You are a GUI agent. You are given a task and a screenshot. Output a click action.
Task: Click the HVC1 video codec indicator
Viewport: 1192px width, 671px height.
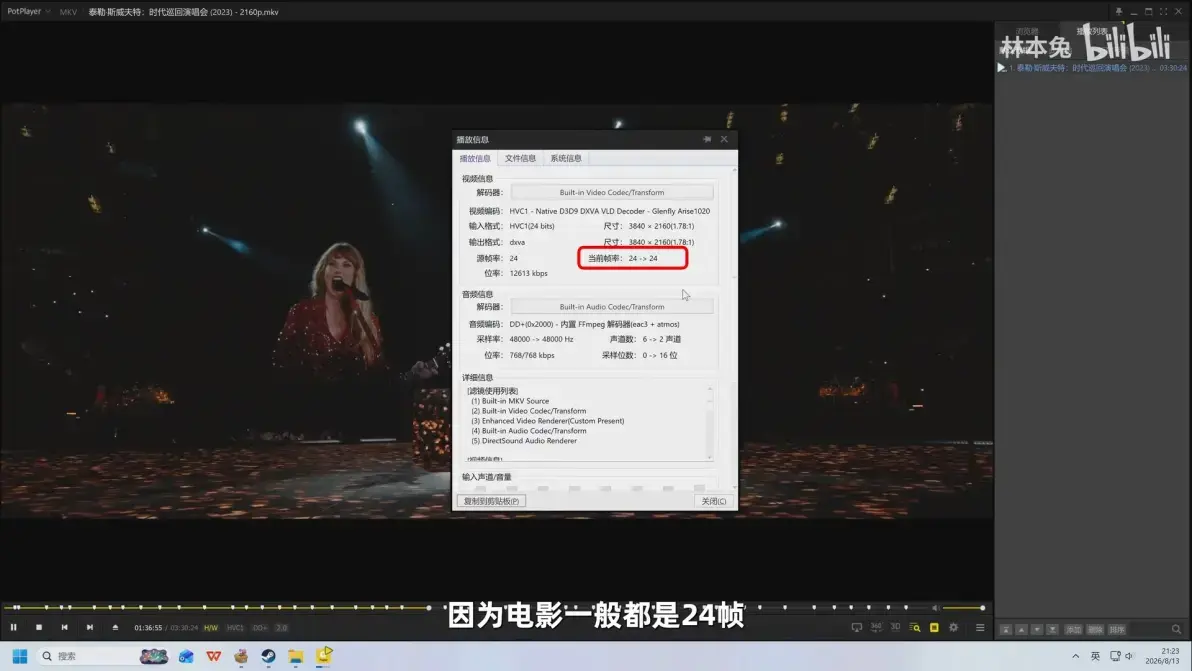[x=235, y=628]
